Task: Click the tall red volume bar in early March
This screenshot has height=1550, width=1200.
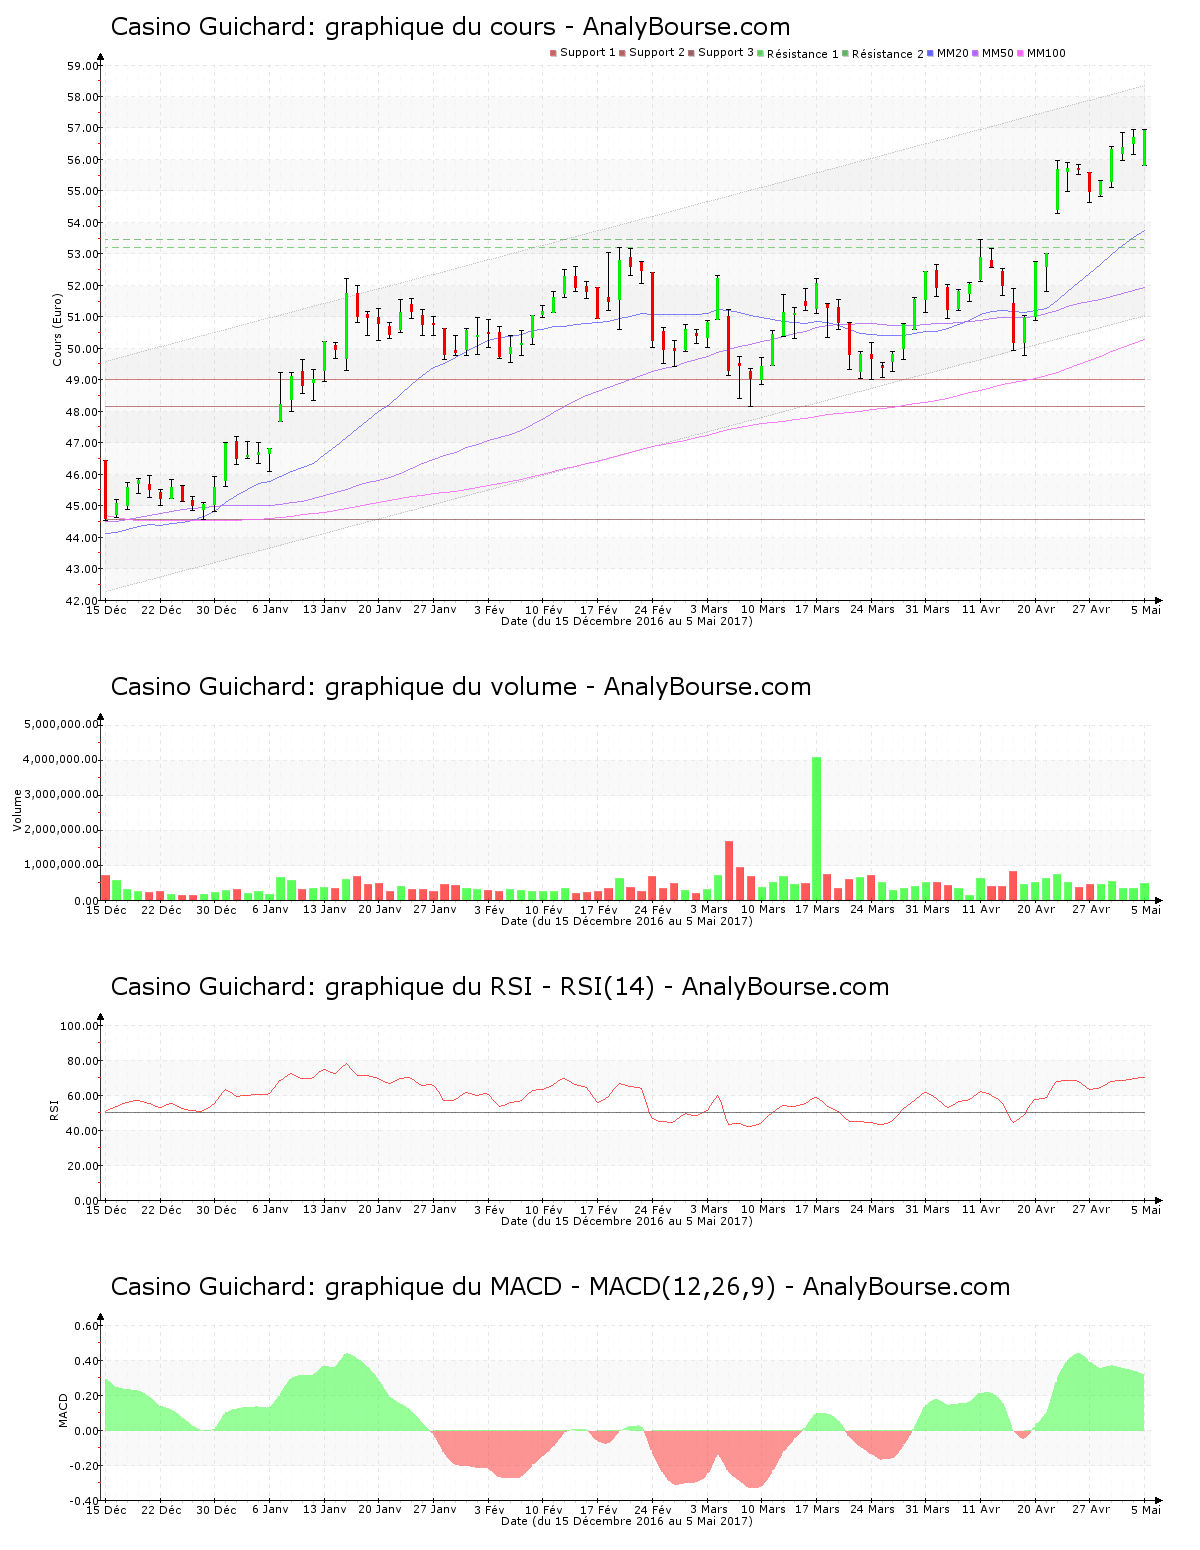Action: point(729,870)
